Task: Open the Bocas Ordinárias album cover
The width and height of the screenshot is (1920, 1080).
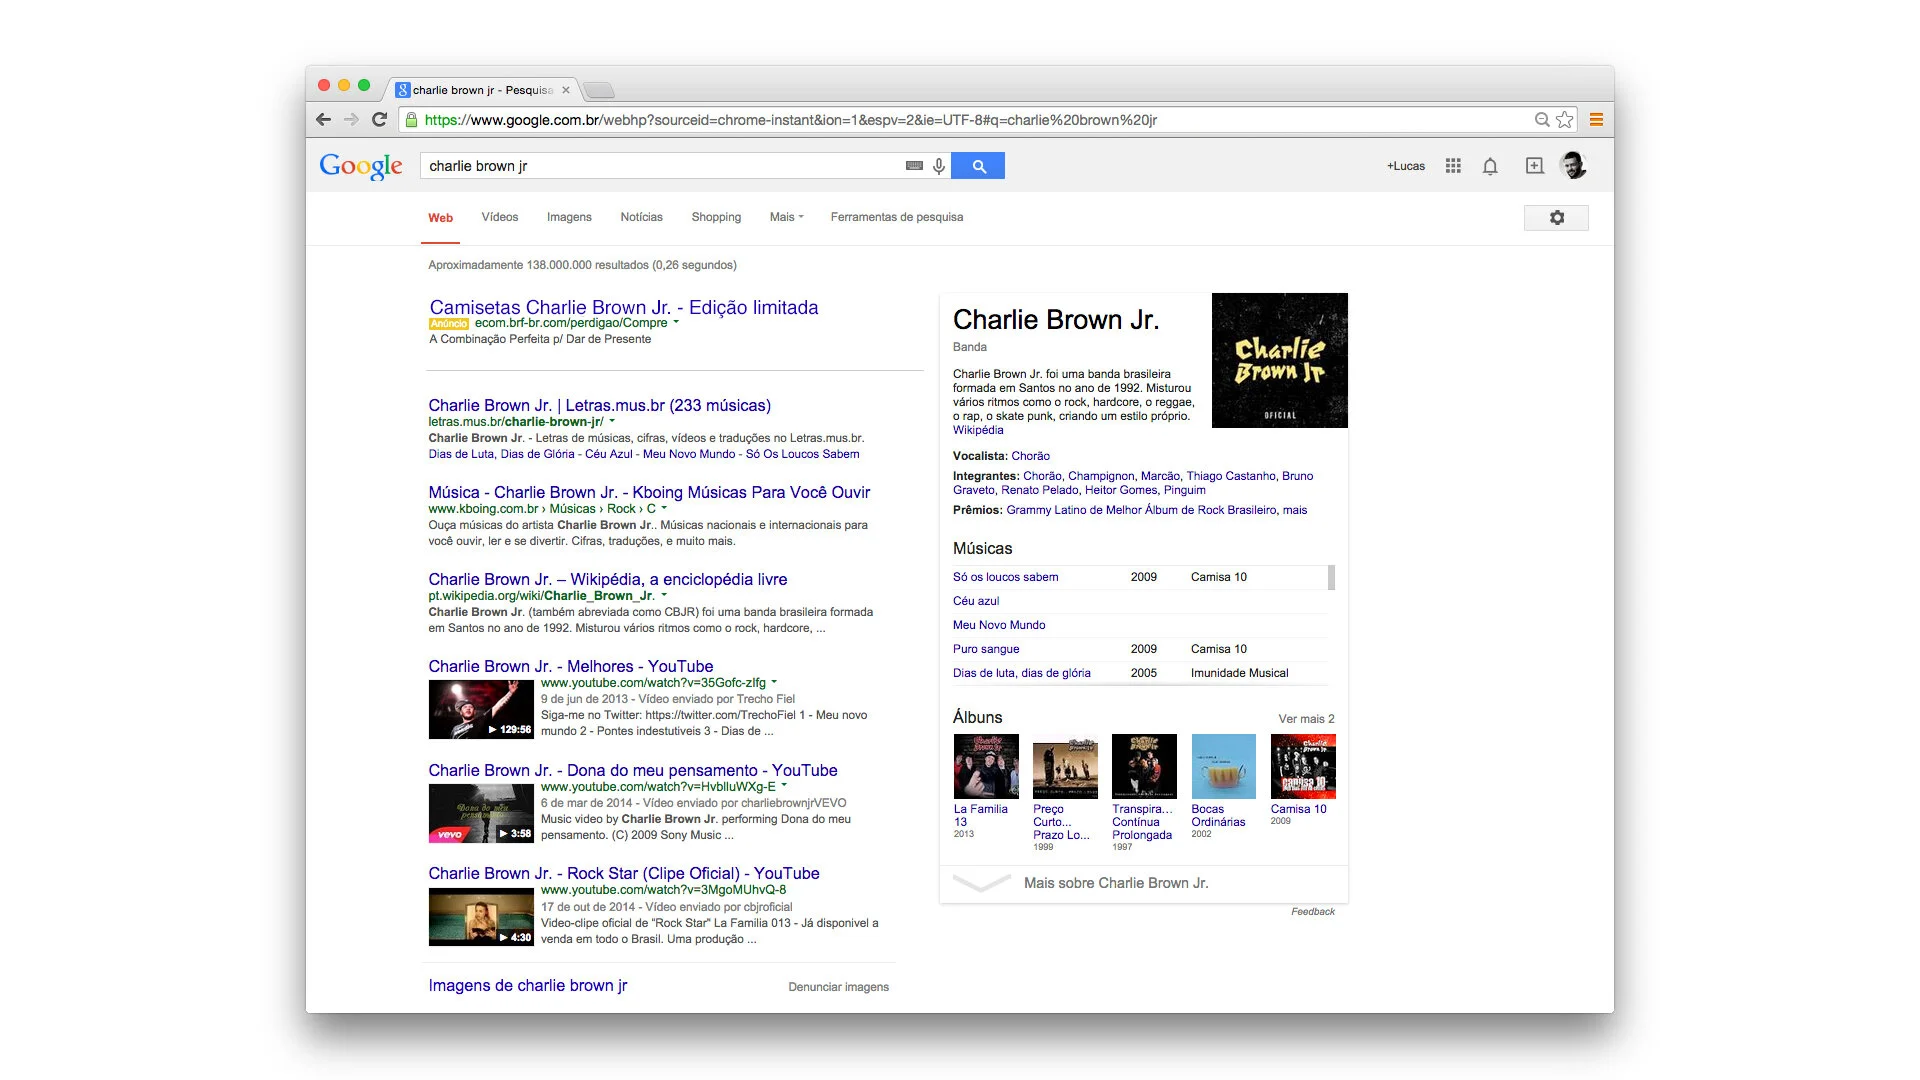Action: pyautogui.click(x=1223, y=766)
